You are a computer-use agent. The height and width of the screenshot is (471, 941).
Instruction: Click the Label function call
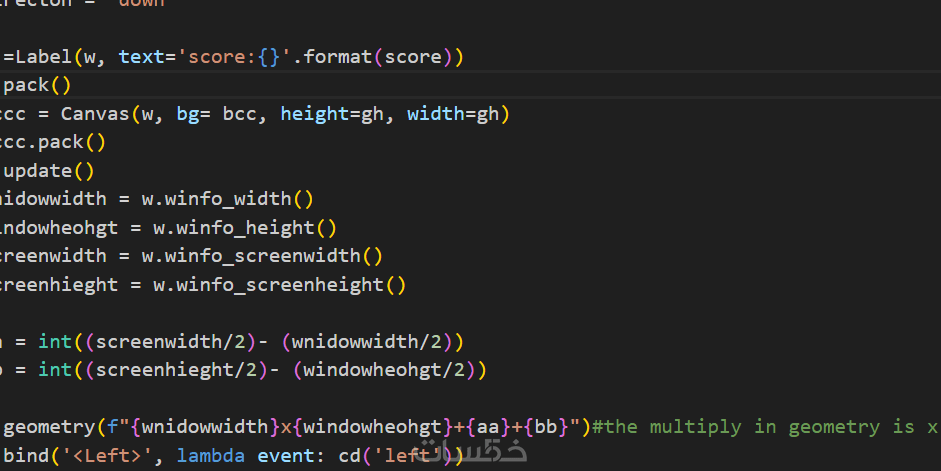[x=41, y=57]
